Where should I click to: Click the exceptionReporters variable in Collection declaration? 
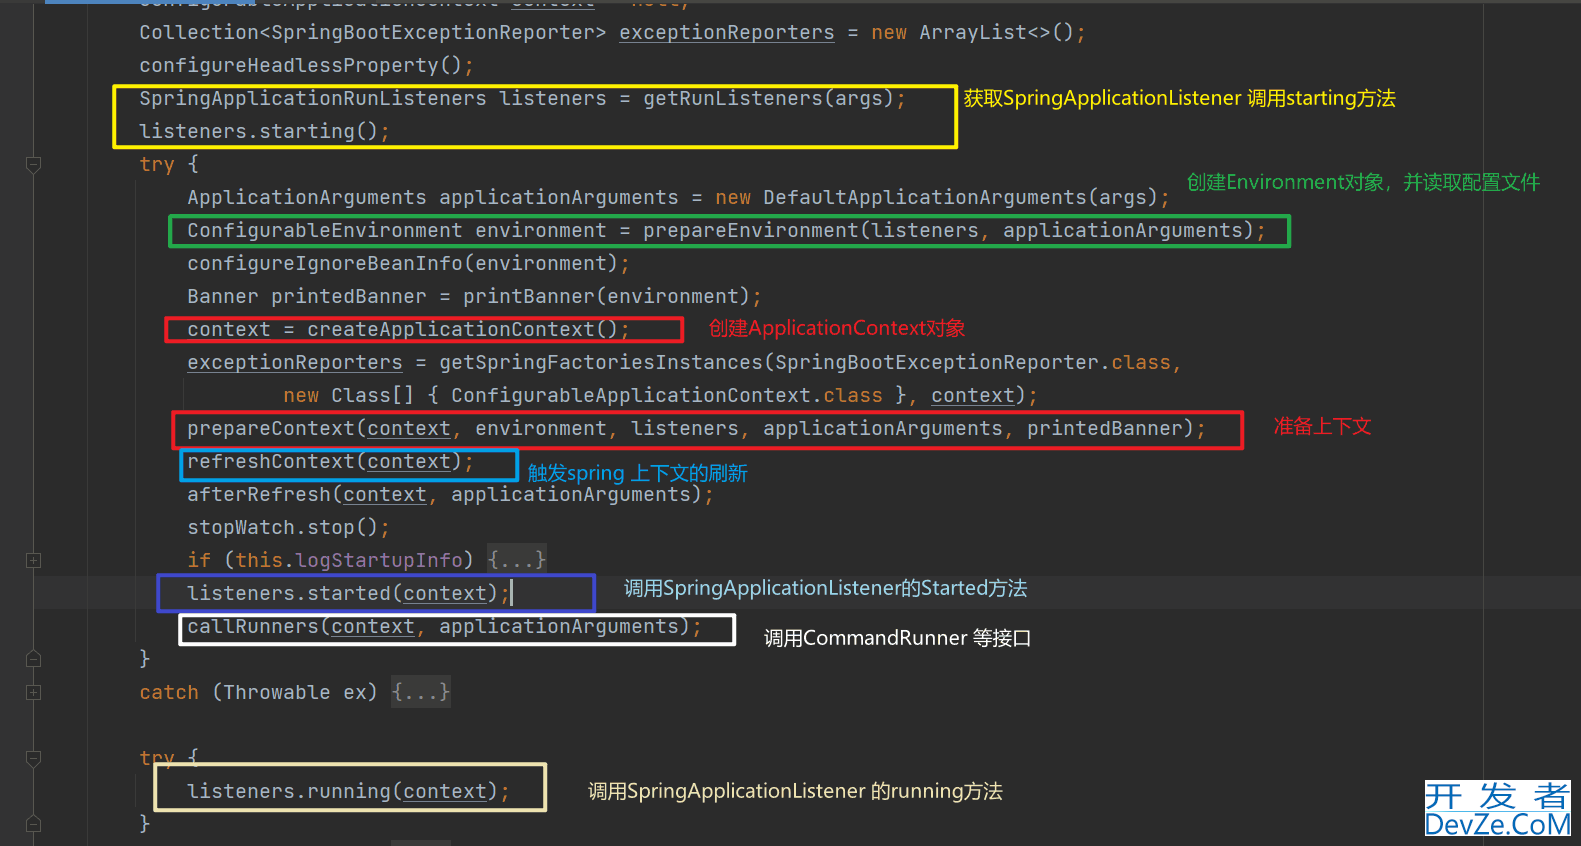pos(726,33)
